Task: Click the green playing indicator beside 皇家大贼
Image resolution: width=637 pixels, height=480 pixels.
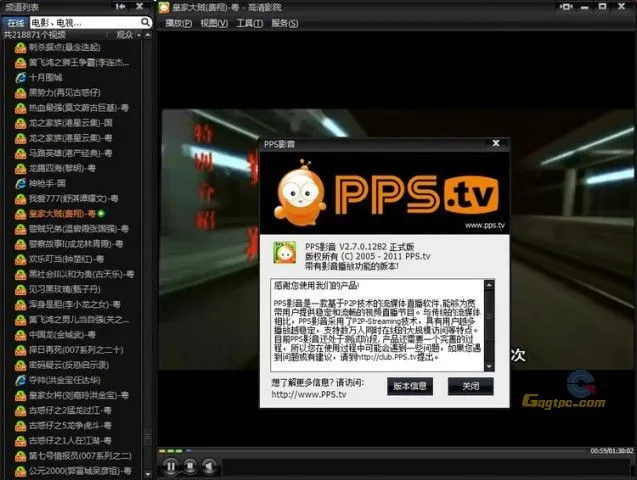Action: 101,214
